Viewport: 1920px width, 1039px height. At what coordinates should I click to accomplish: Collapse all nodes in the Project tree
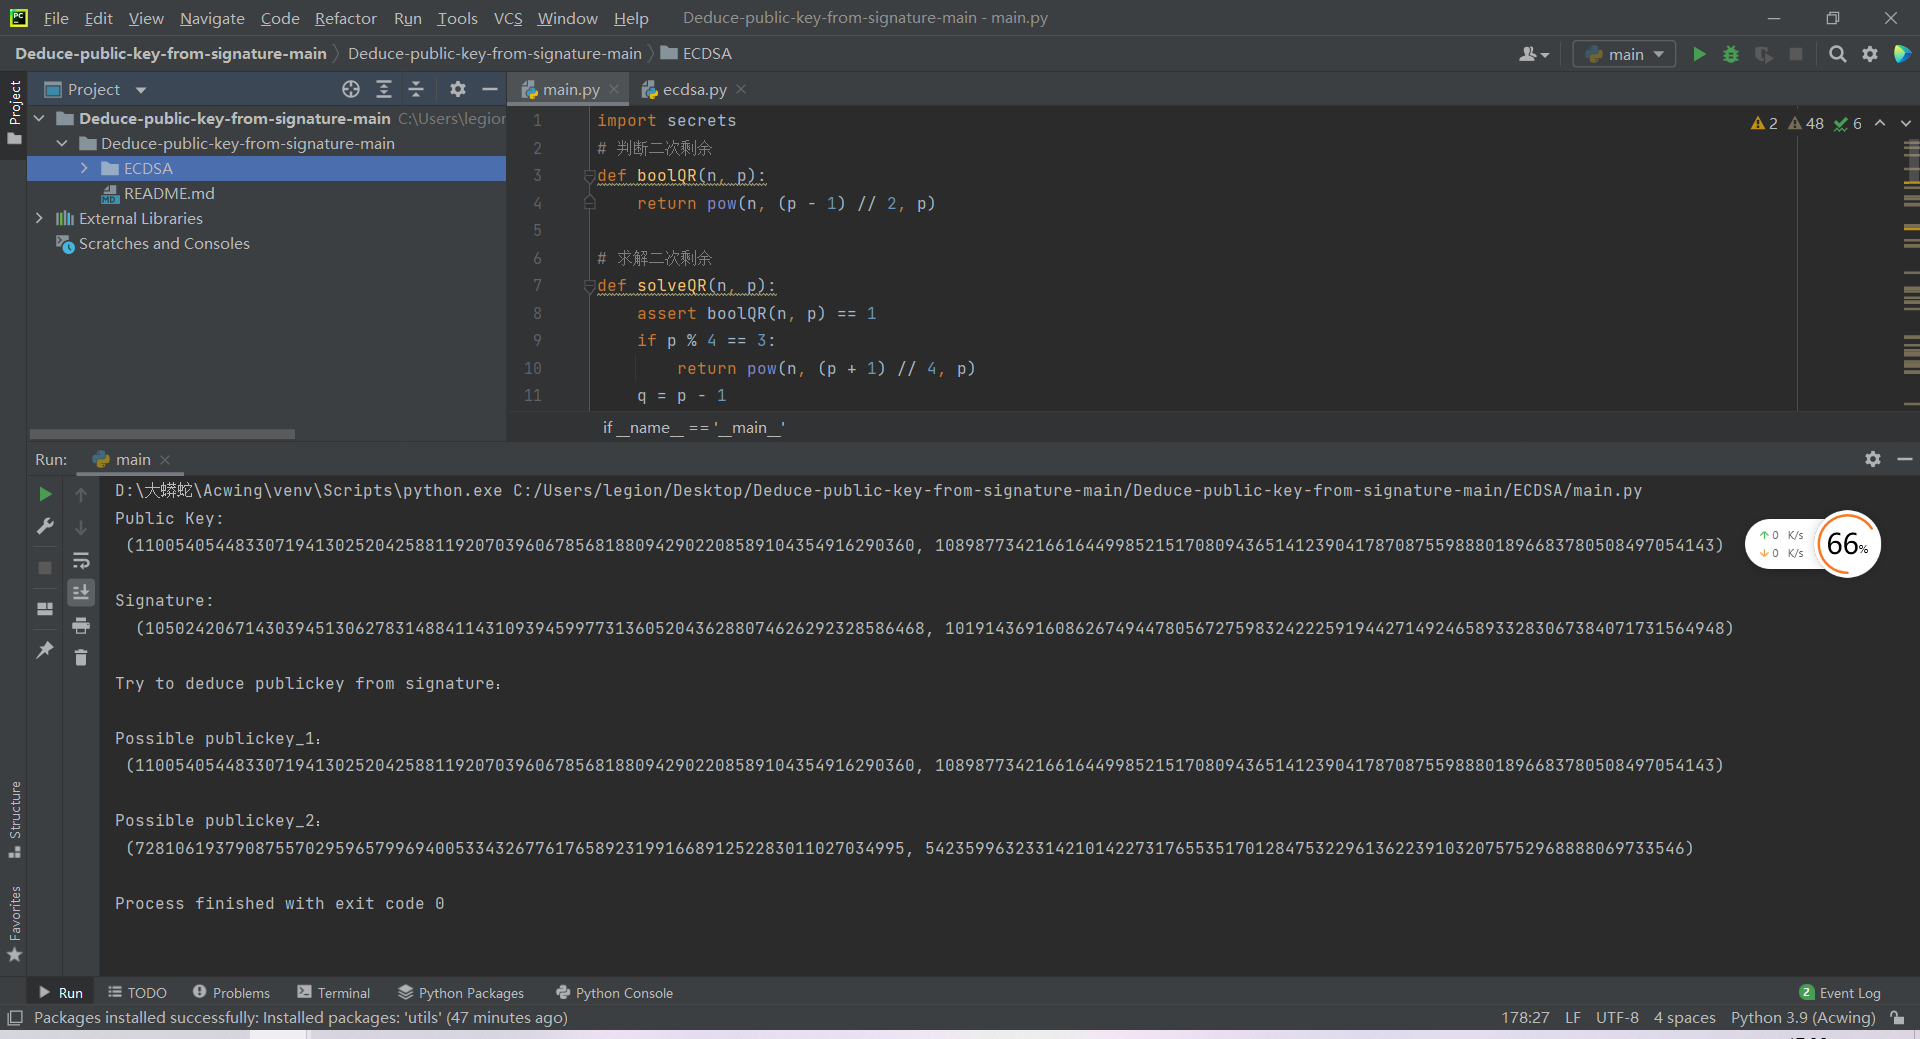[416, 89]
